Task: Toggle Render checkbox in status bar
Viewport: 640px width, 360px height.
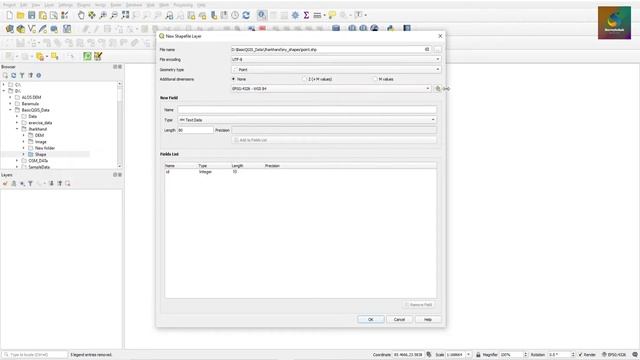Action: click(x=587, y=355)
